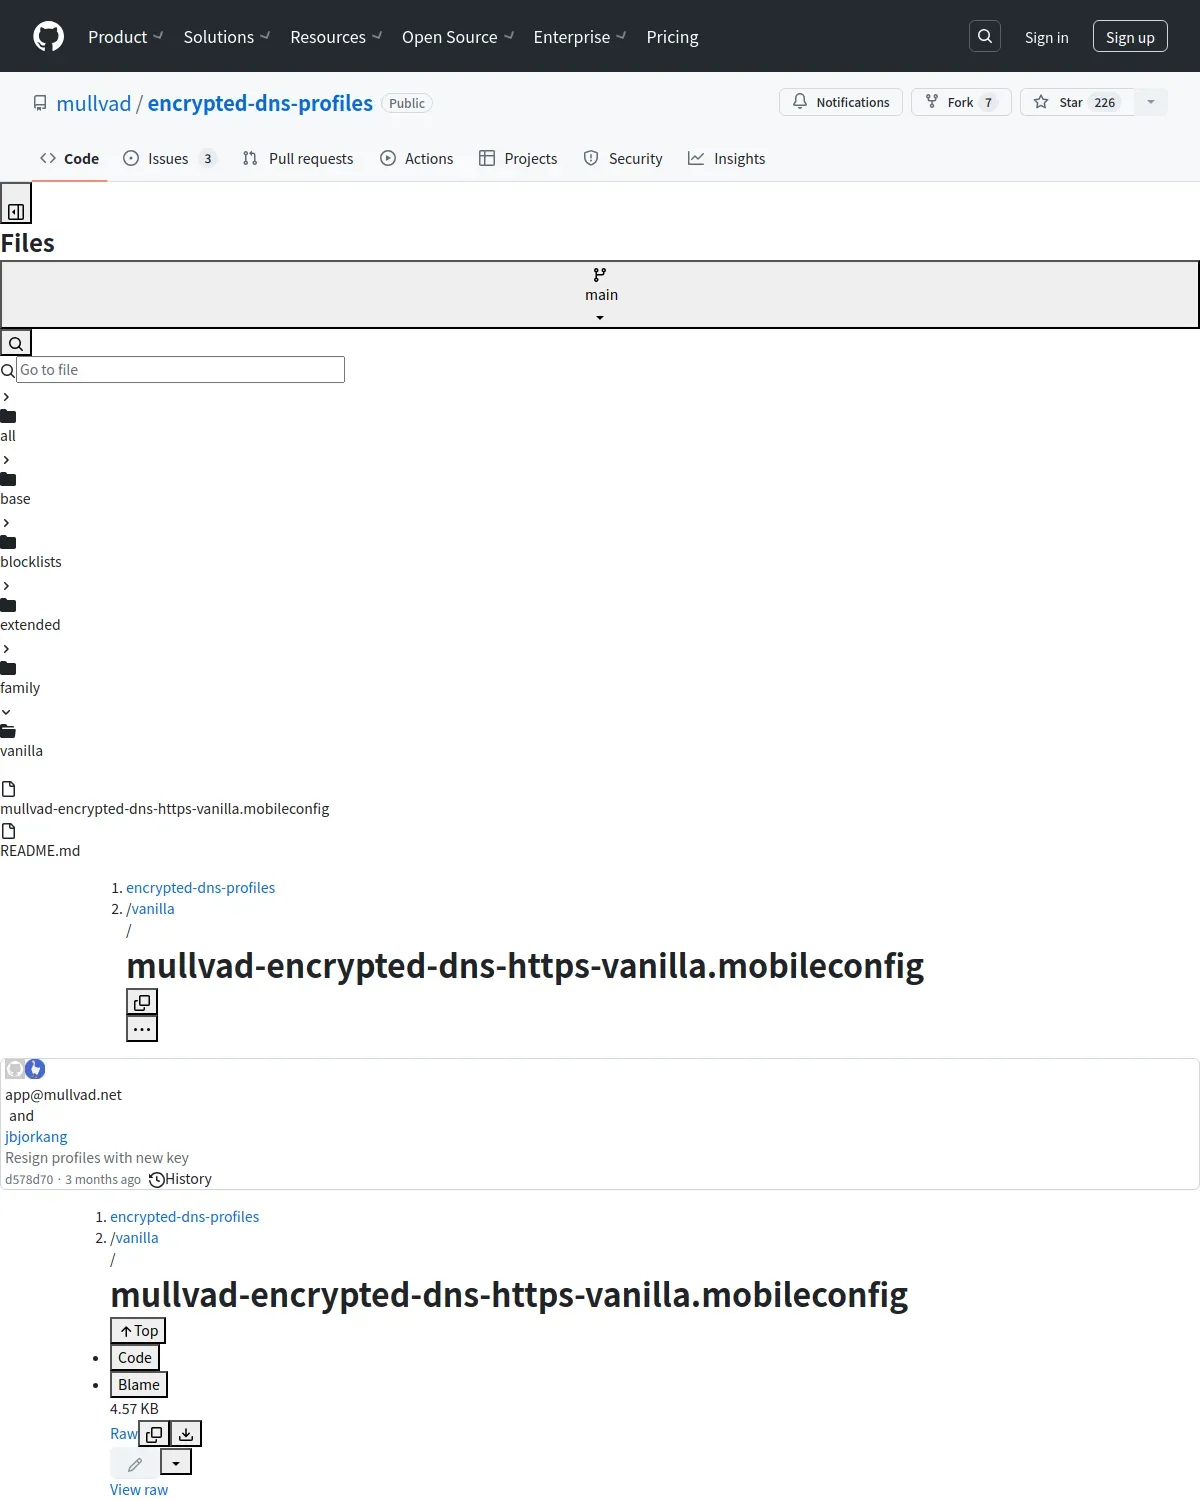Toggle the file tree side panel icon

tap(16, 204)
